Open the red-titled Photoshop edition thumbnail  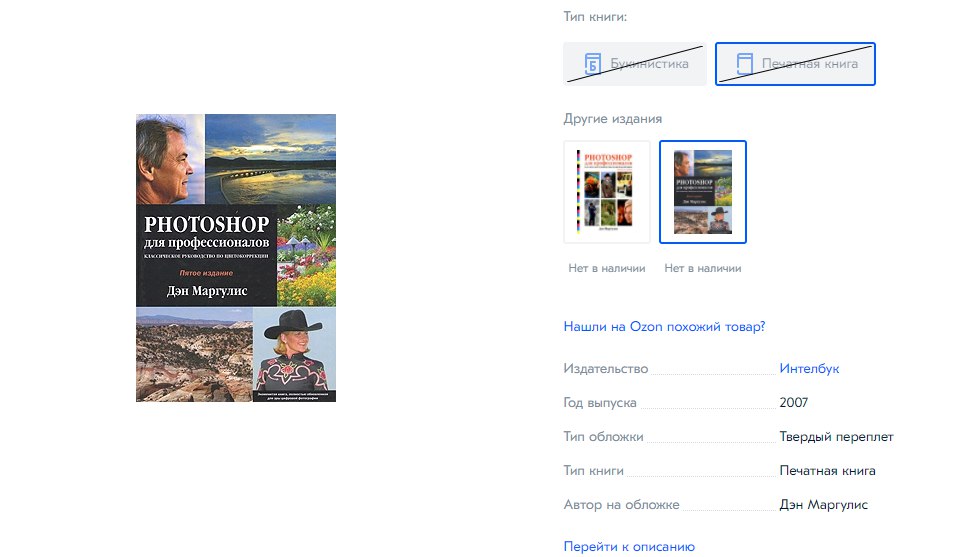[x=607, y=192]
